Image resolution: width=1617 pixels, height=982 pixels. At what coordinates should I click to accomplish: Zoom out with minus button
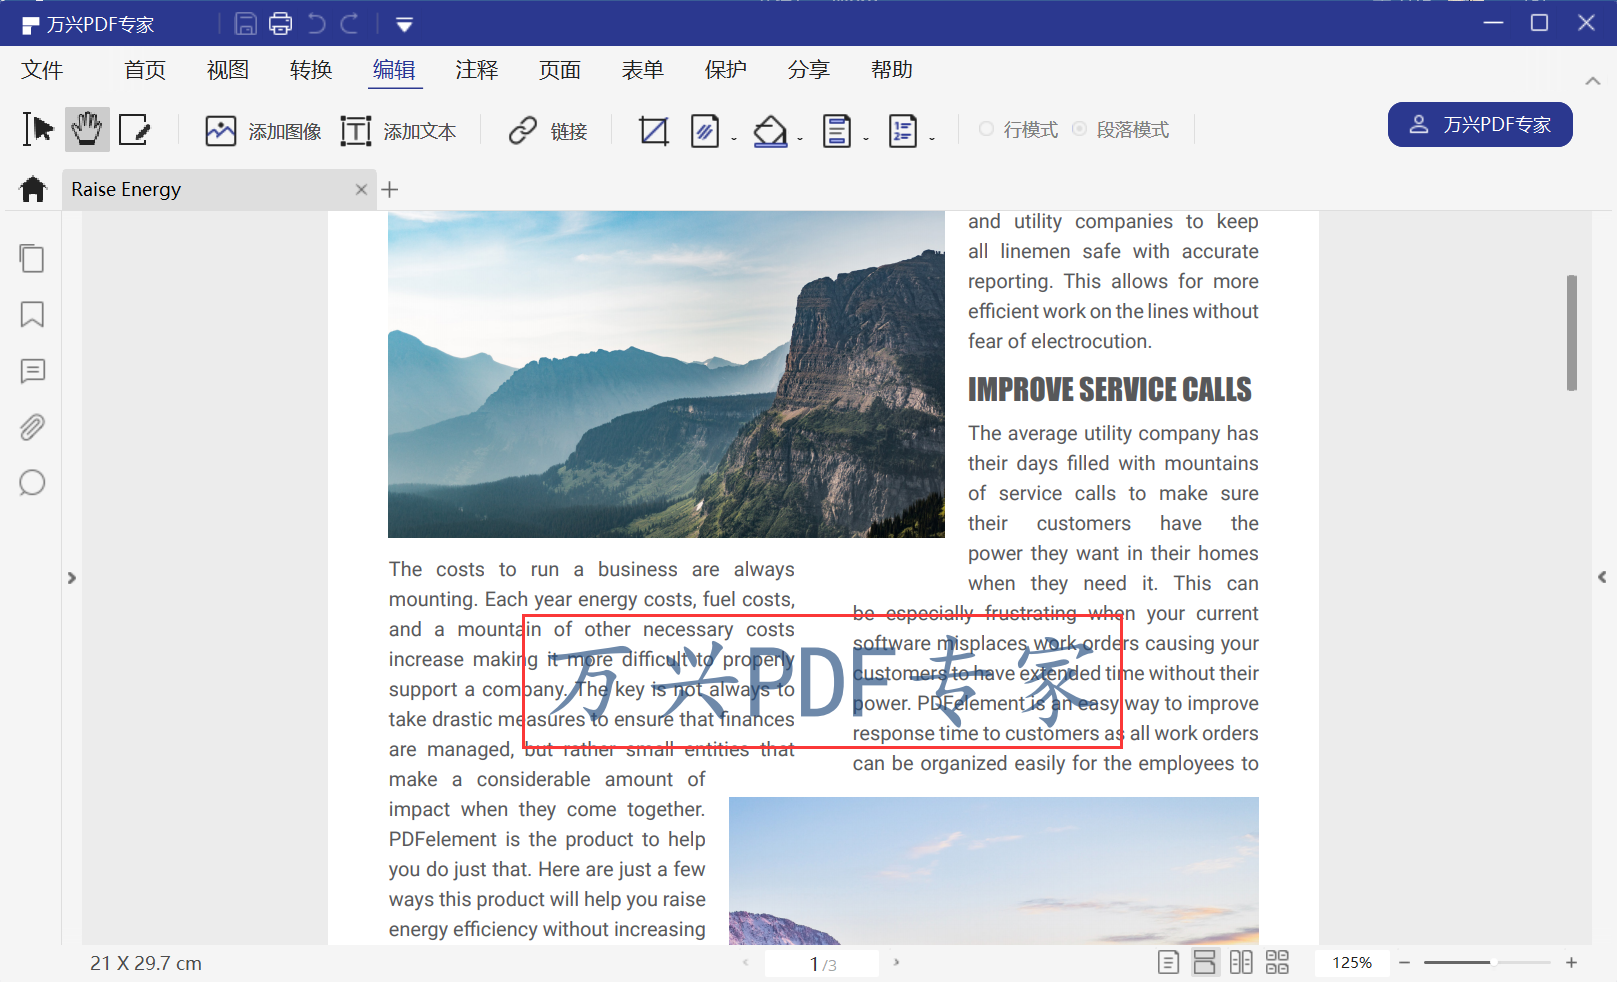tap(1404, 962)
